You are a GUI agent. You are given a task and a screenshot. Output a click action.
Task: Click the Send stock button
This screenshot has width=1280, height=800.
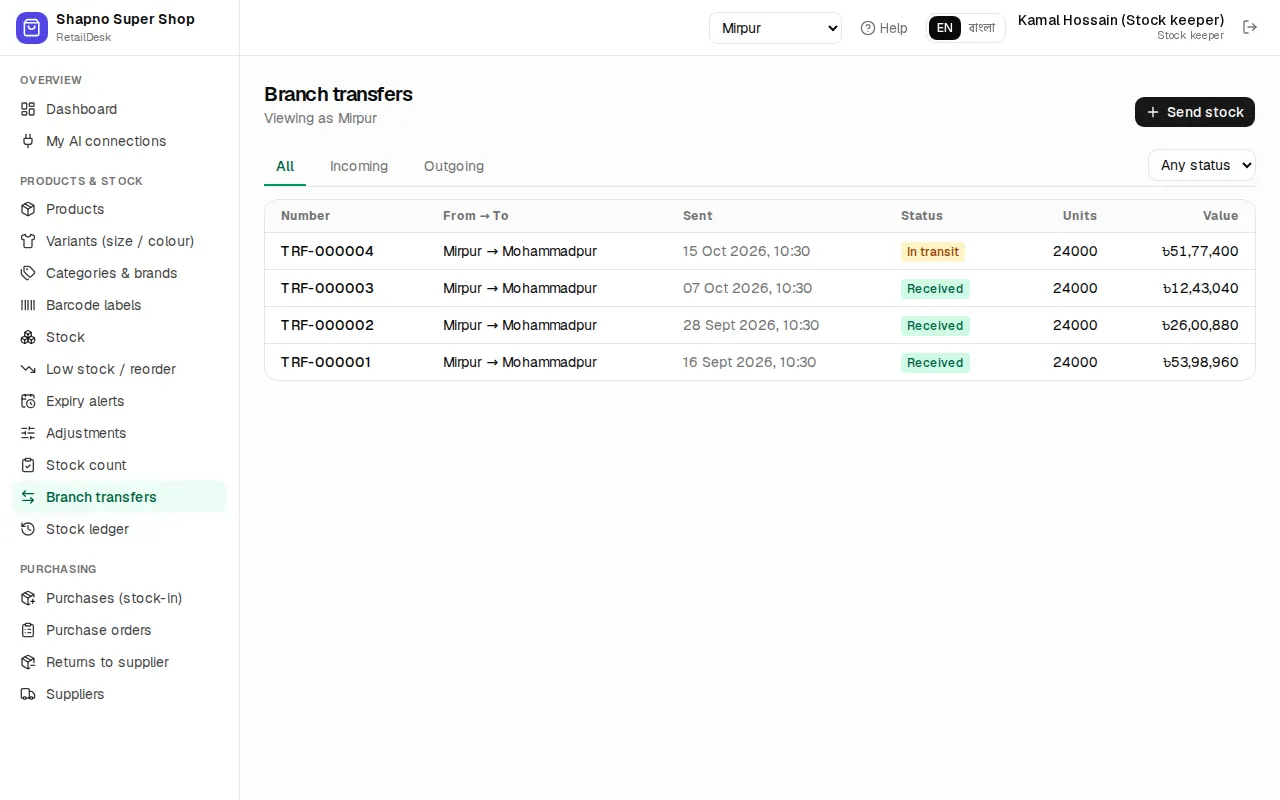(x=1195, y=112)
